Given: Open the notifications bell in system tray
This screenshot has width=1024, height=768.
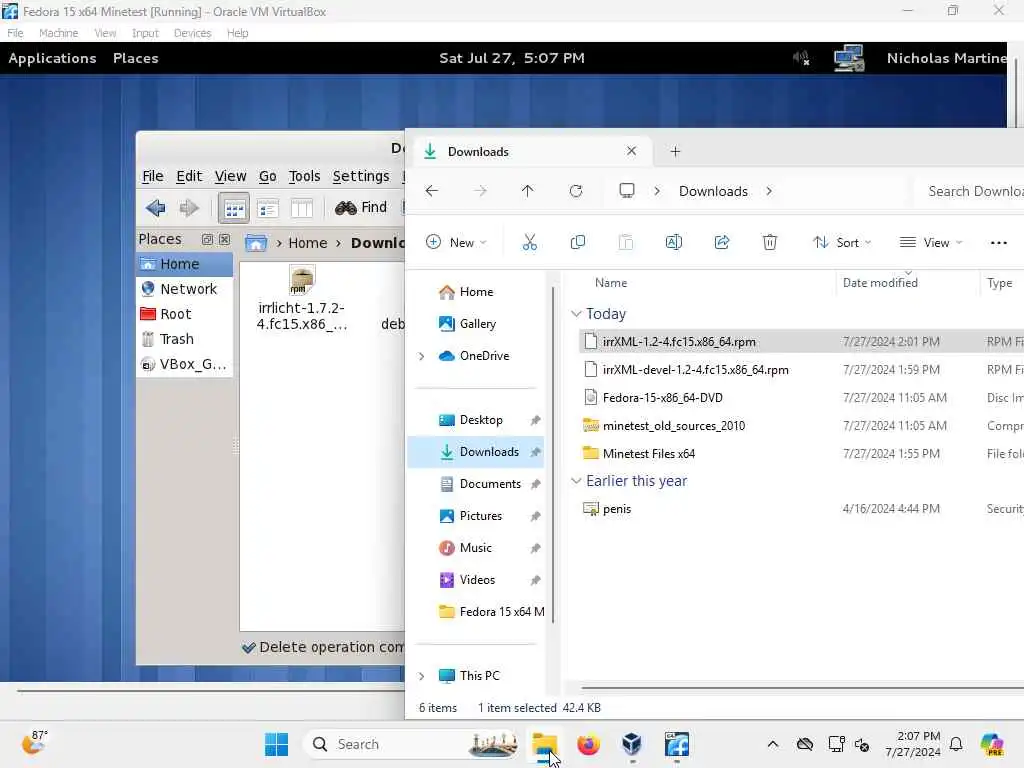Looking at the screenshot, I should [955, 744].
